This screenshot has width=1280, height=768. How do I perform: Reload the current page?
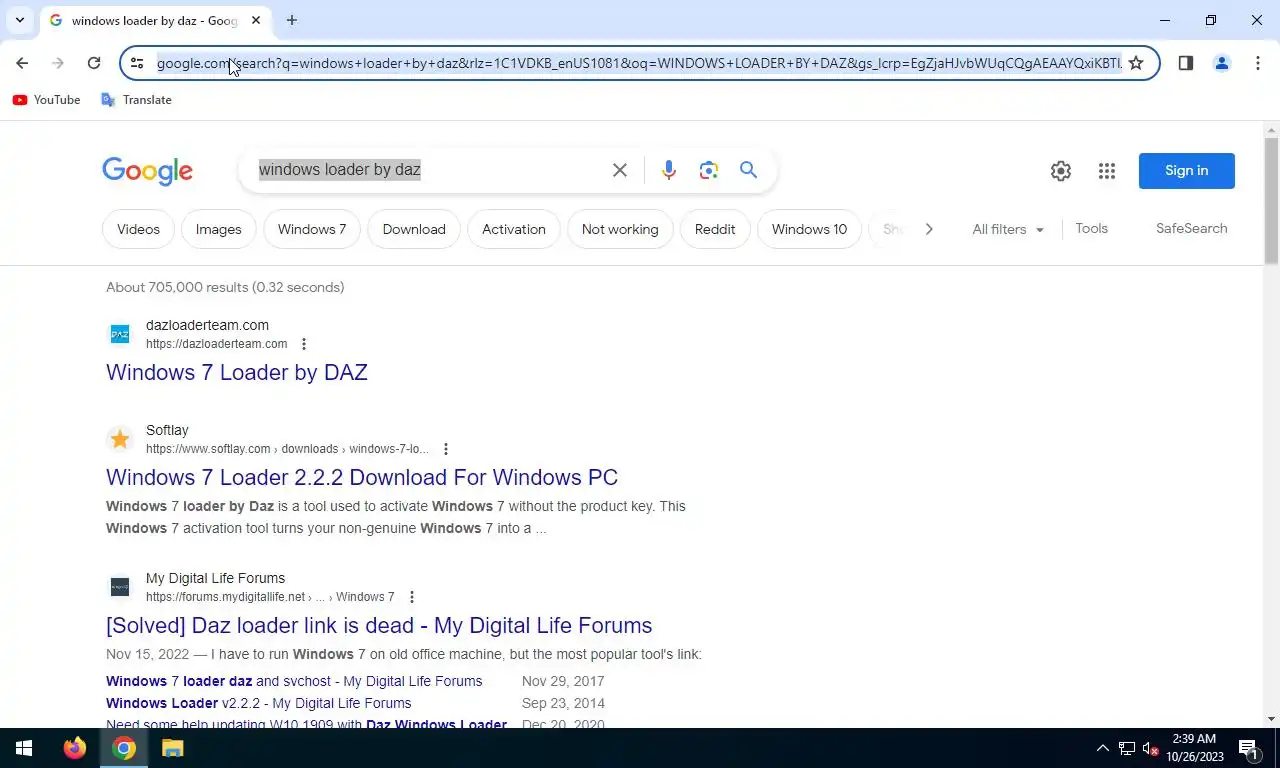click(x=94, y=63)
